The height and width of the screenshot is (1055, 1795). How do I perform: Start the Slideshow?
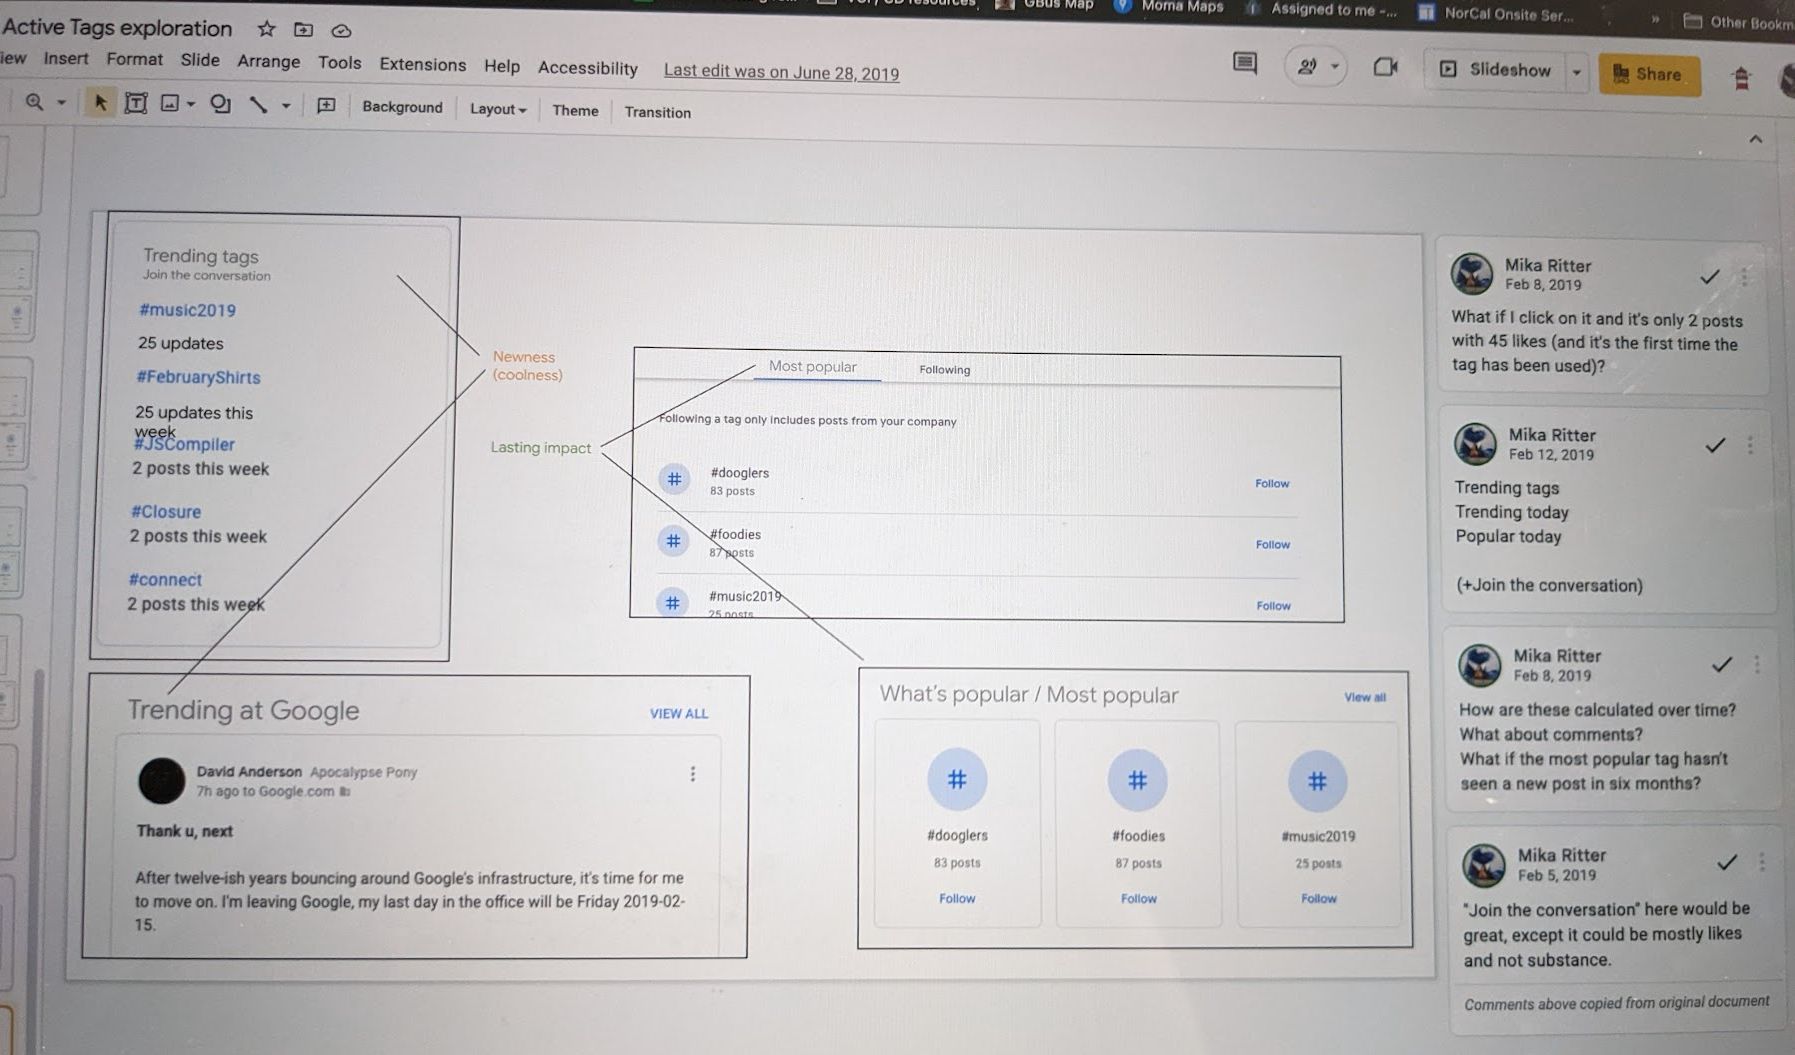(x=1497, y=70)
